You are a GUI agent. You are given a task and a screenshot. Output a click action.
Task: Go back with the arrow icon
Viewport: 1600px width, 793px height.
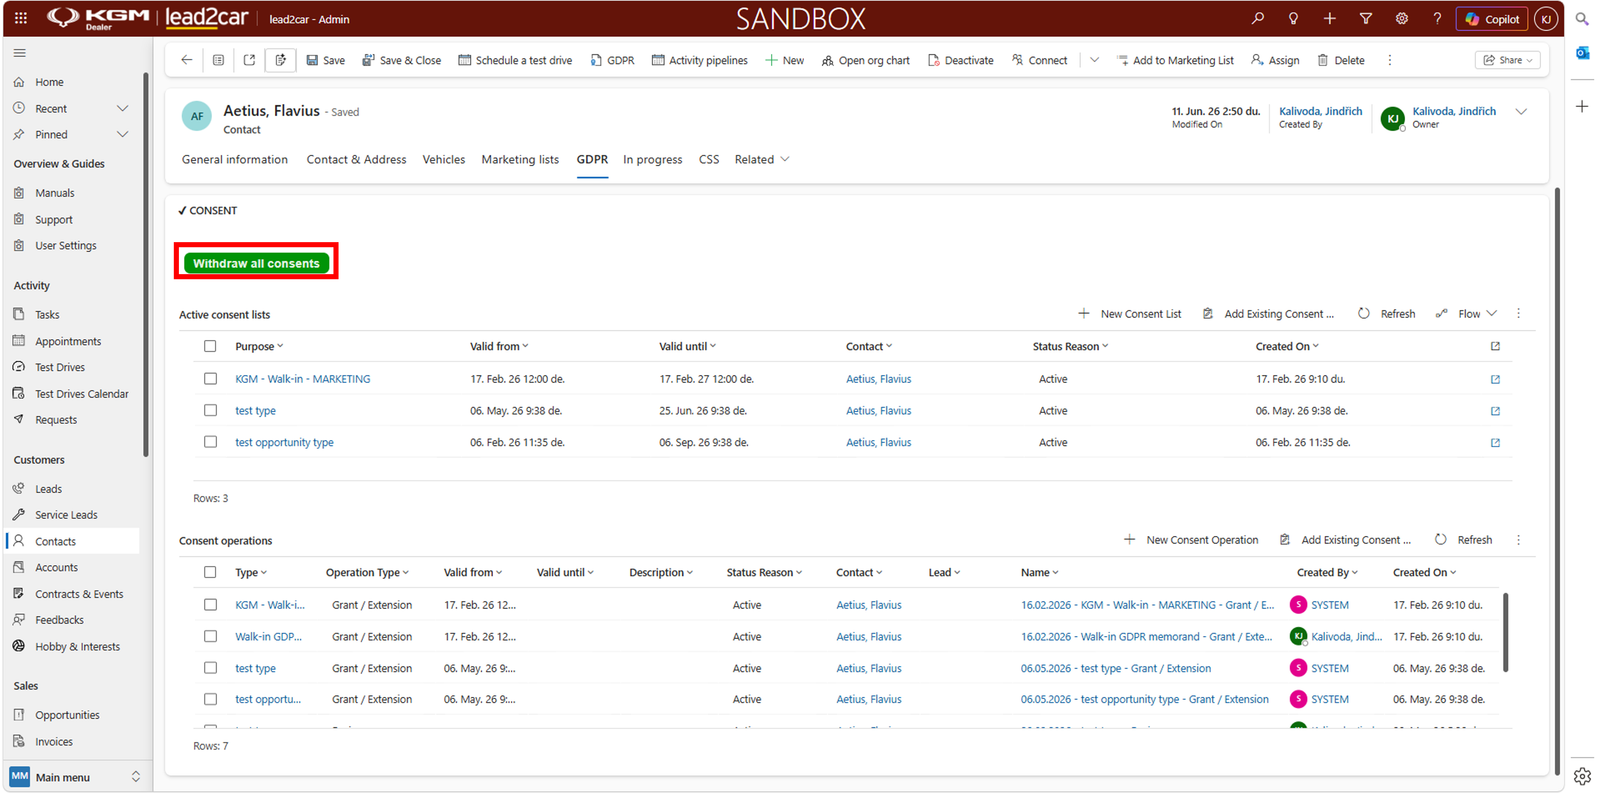coord(186,60)
